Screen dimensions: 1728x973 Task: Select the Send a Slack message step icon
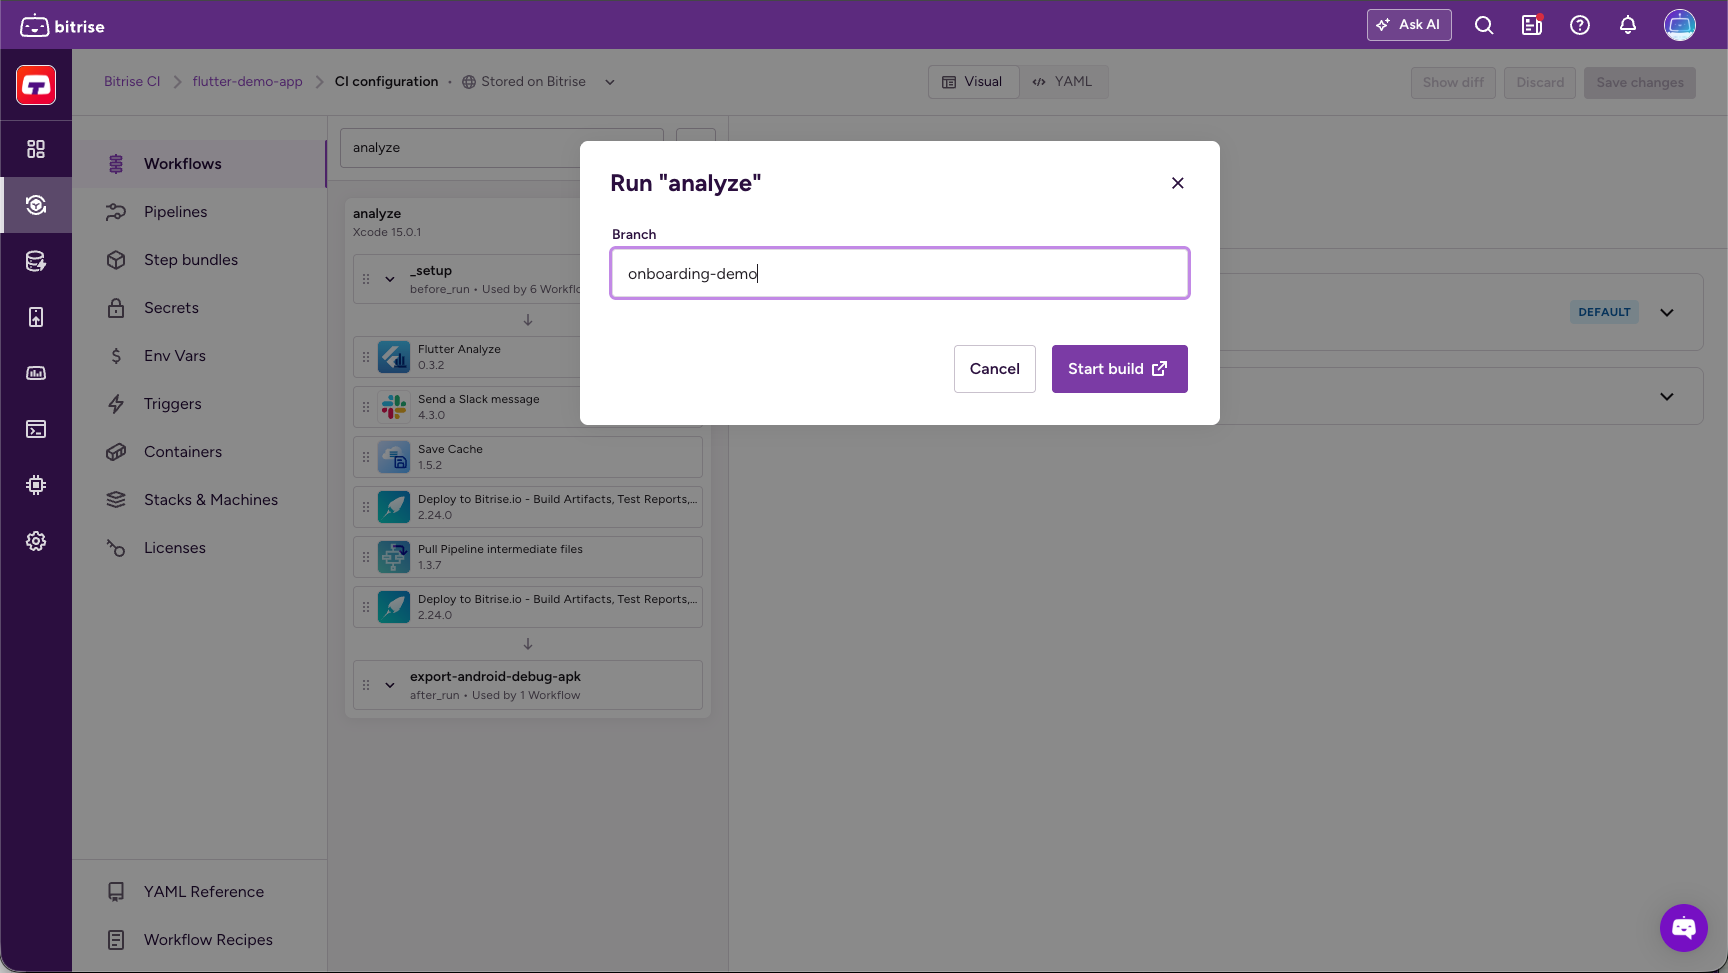point(394,407)
